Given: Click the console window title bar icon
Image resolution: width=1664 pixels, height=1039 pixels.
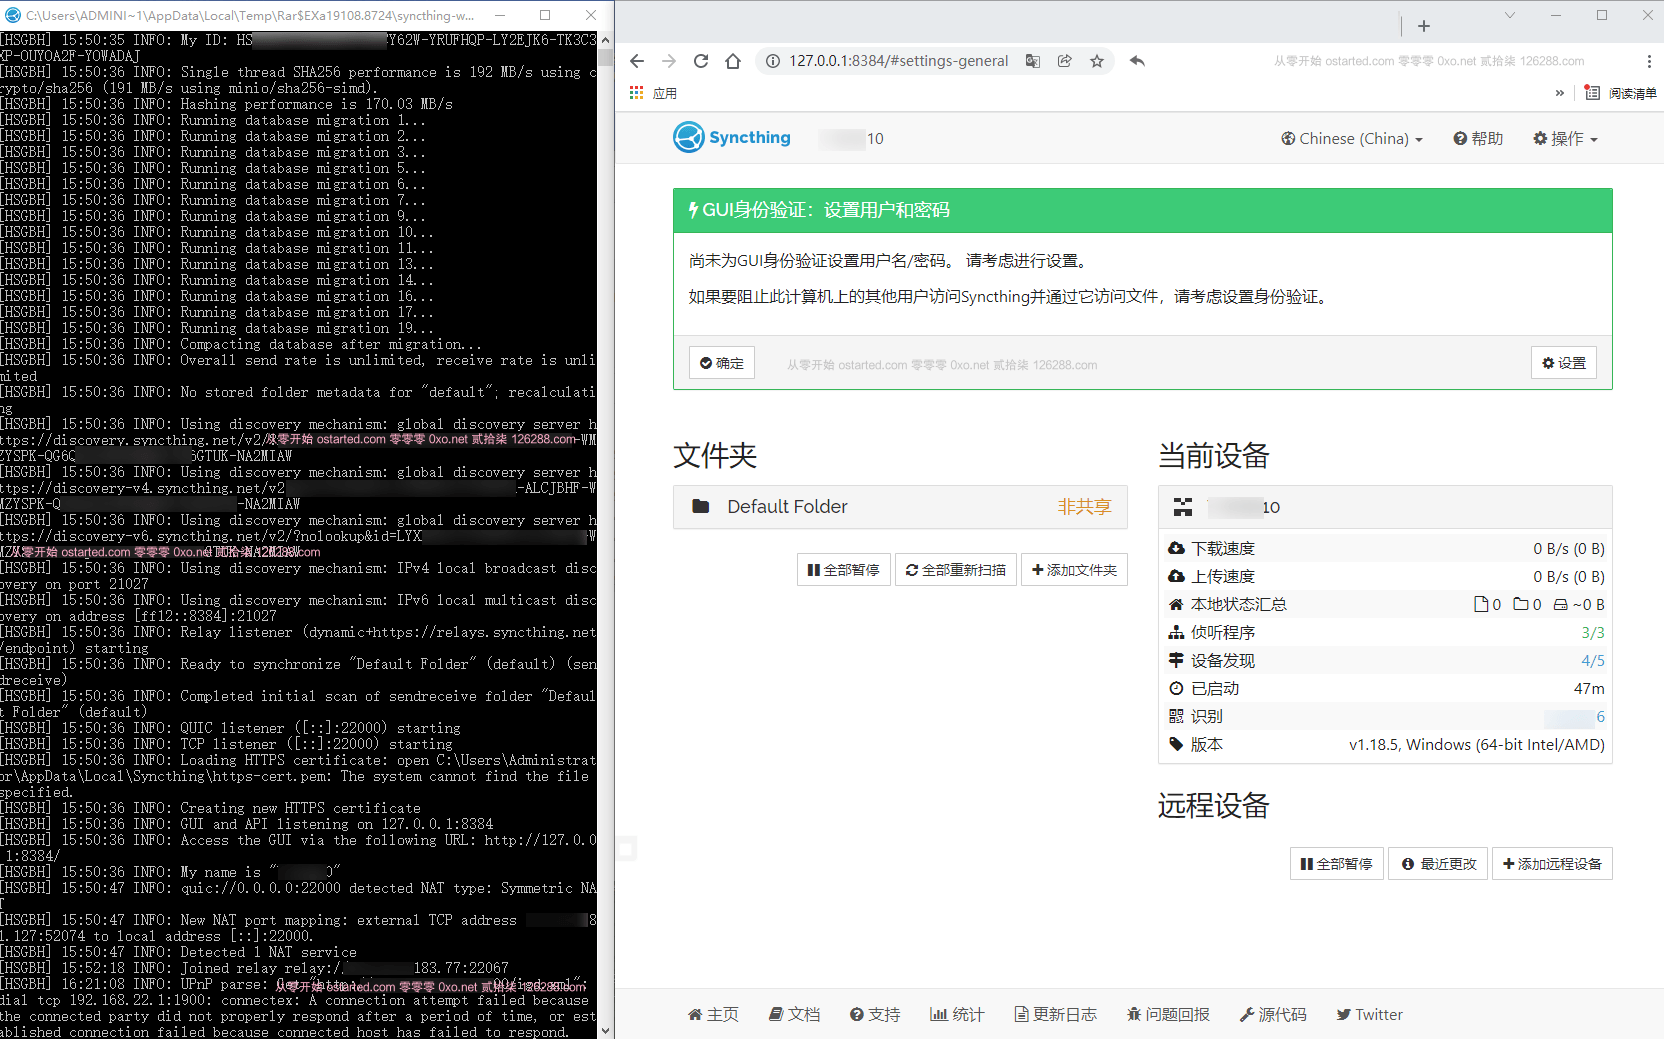Looking at the screenshot, I should [12, 15].
